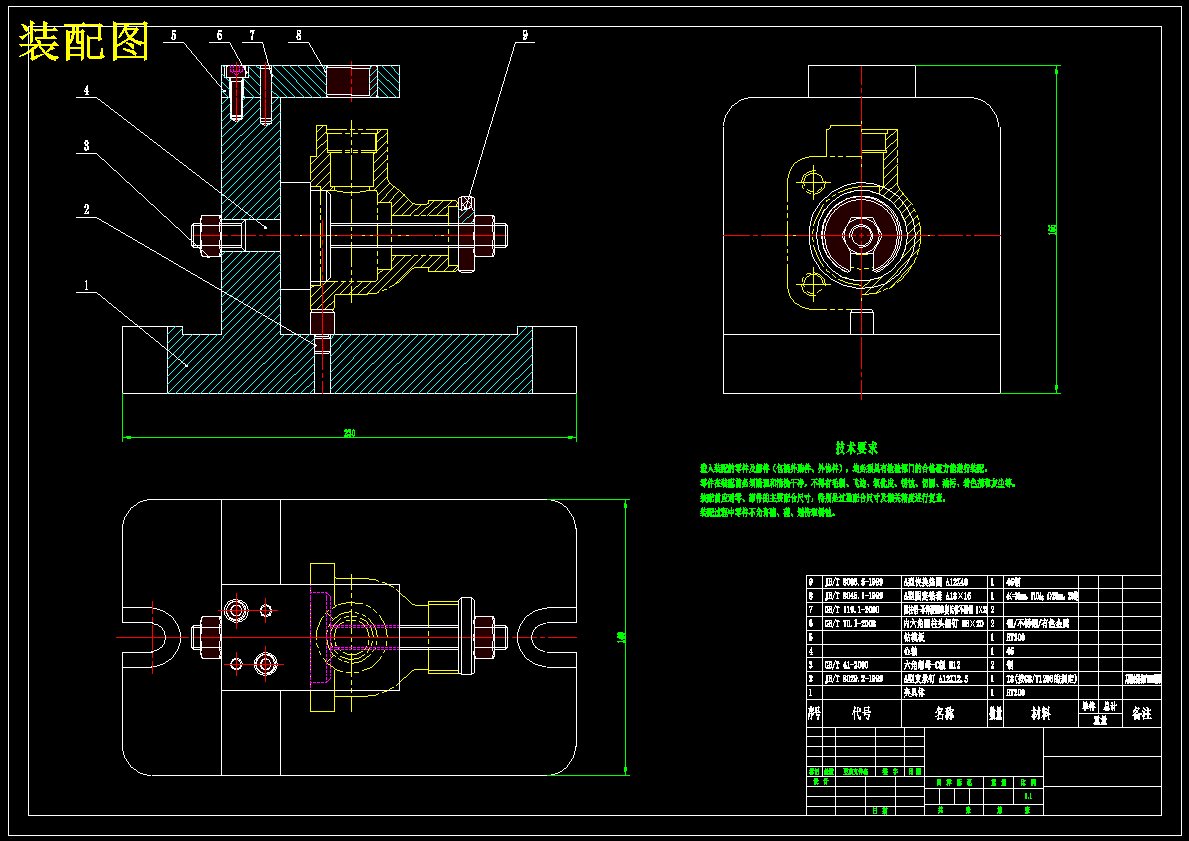Click part balloon number 1 on the left leader
This screenshot has width=1189, height=841.
pyautogui.click(x=86, y=286)
